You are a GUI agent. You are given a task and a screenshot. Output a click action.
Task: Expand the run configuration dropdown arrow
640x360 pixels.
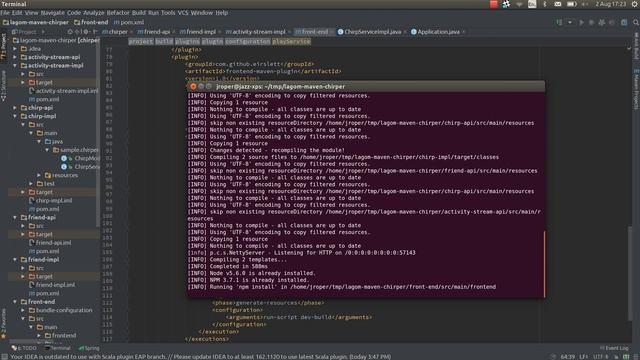pyautogui.click(x=570, y=22)
